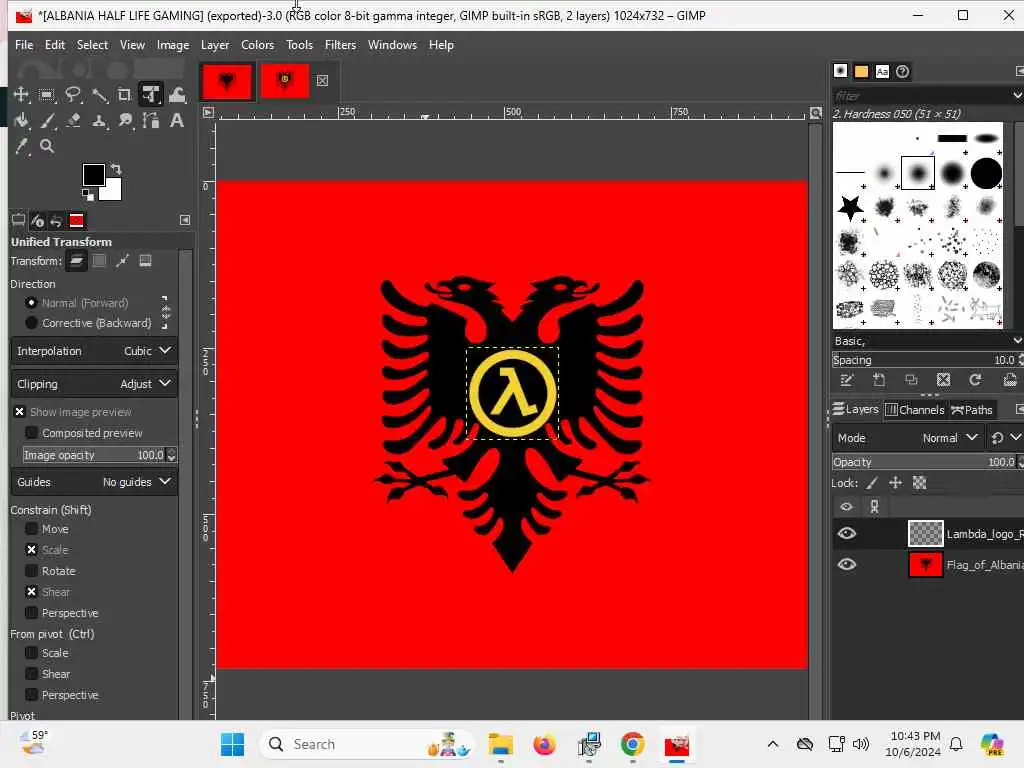Select the Paintbrush tool
This screenshot has height=768, width=1024.
pos(47,120)
